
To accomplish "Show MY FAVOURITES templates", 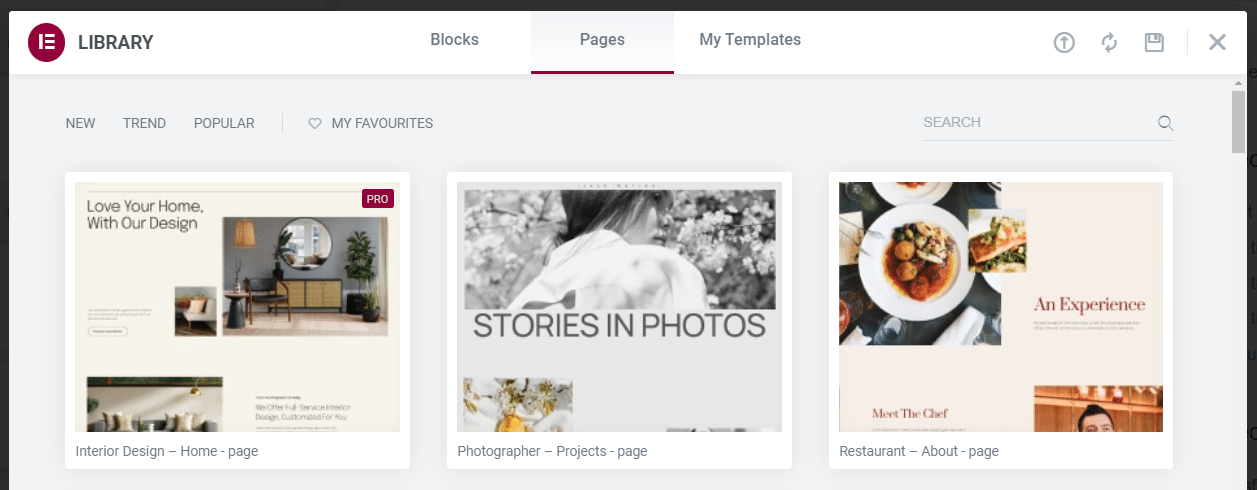I will point(382,124).
